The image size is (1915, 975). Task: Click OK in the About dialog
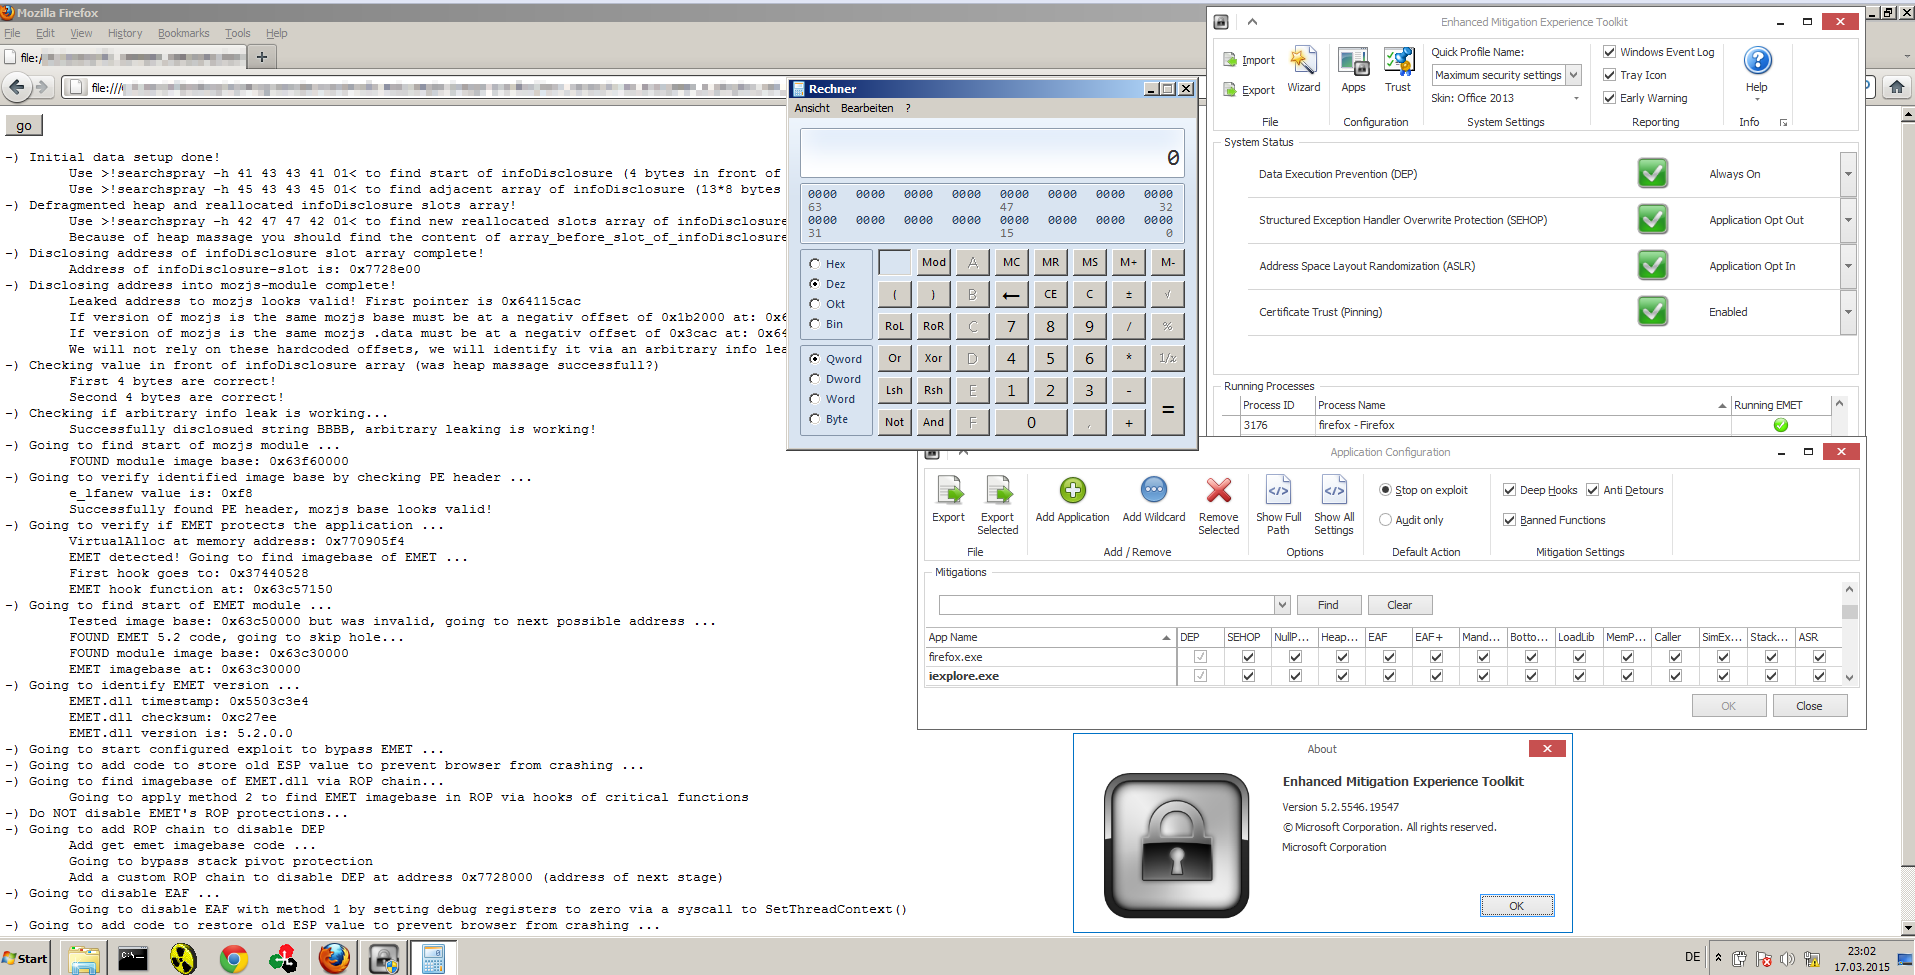click(x=1517, y=906)
